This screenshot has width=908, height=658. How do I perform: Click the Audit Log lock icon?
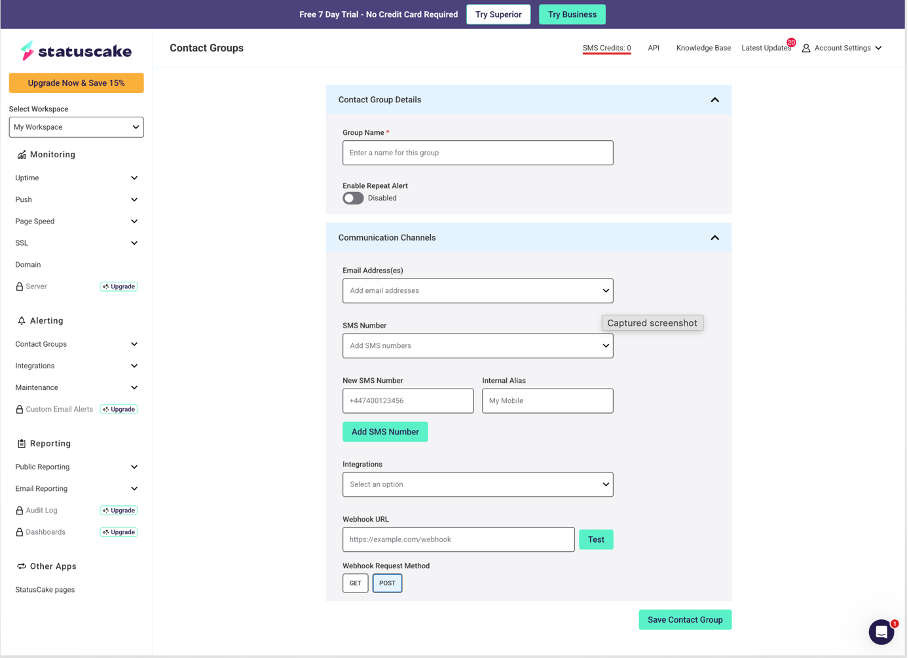pyautogui.click(x=19, y=511)
